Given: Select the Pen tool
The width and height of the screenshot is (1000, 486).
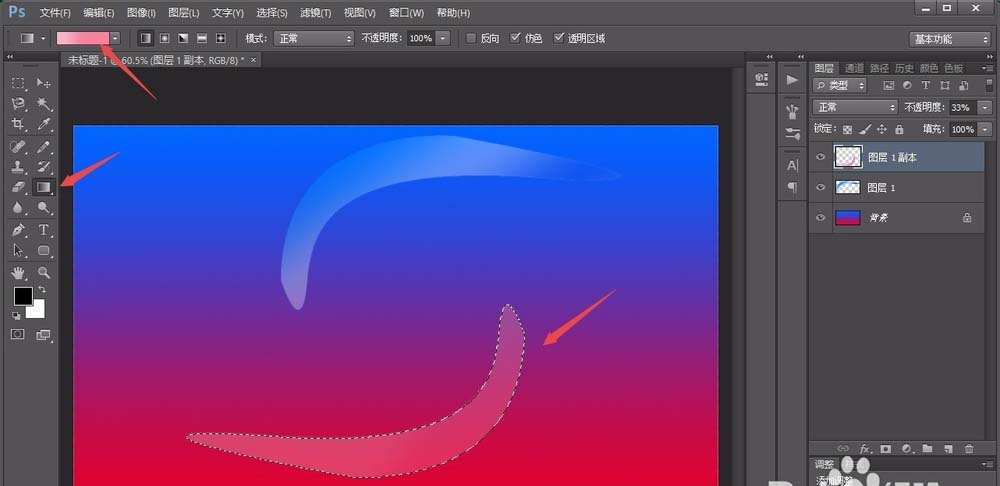Looking at the screenshot, I should click(19, 230).
